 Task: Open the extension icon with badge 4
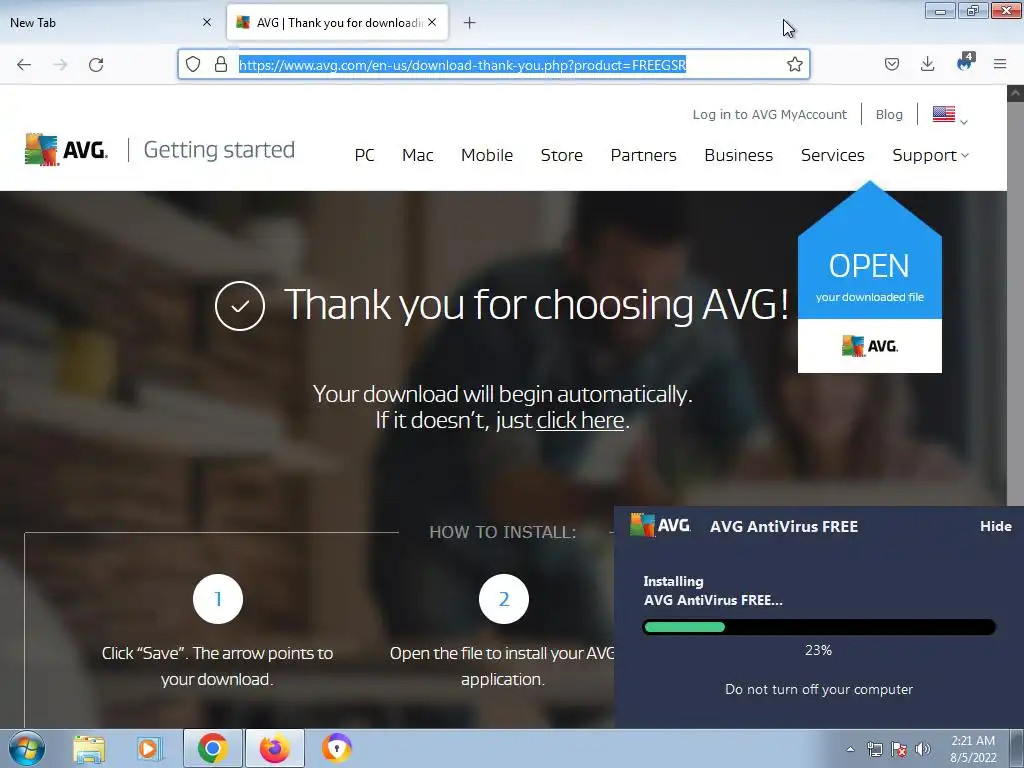(x=965, y=63)
